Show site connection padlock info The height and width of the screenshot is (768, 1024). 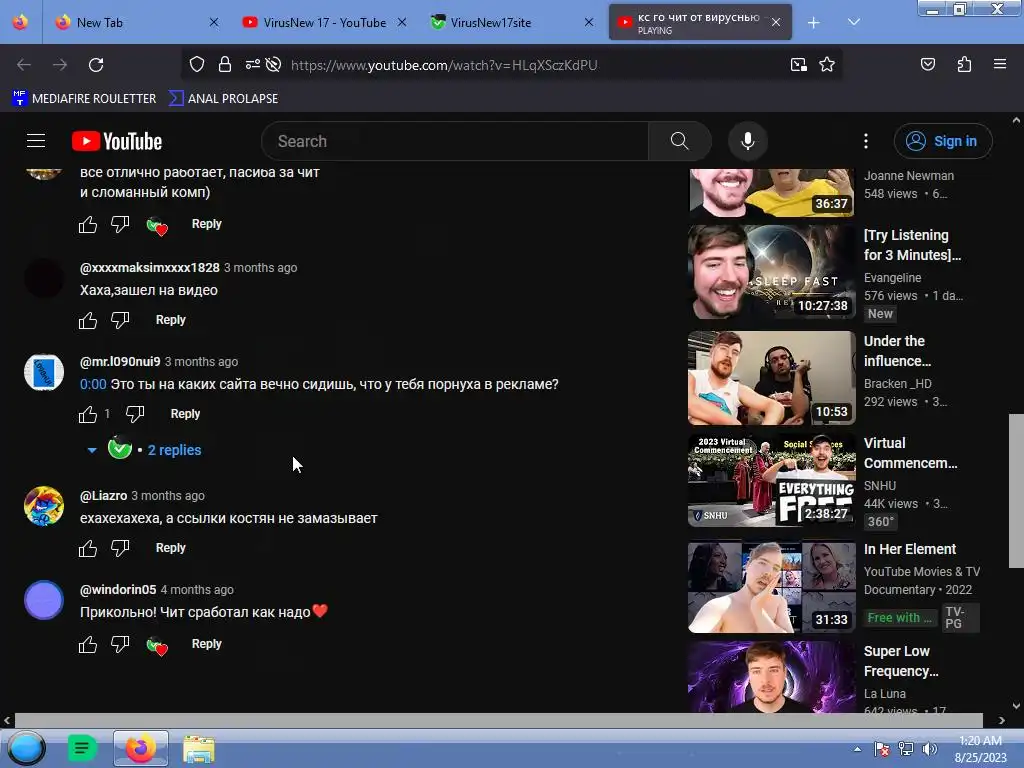point(225,64)
